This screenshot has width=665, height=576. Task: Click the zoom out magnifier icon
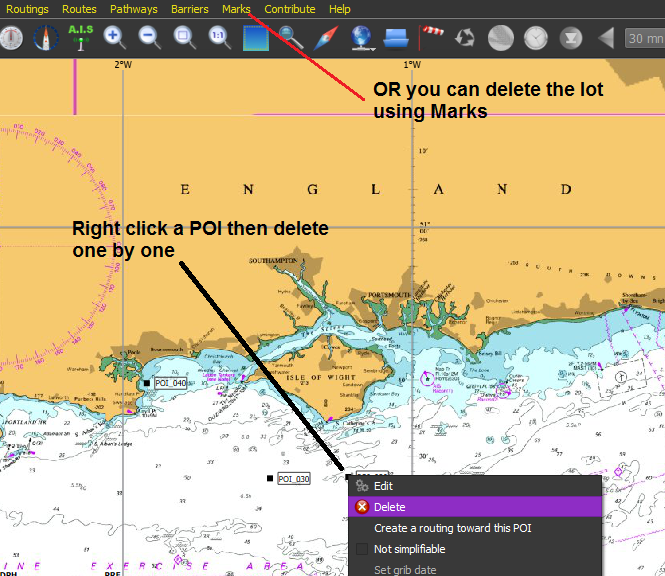coord(150,38)
